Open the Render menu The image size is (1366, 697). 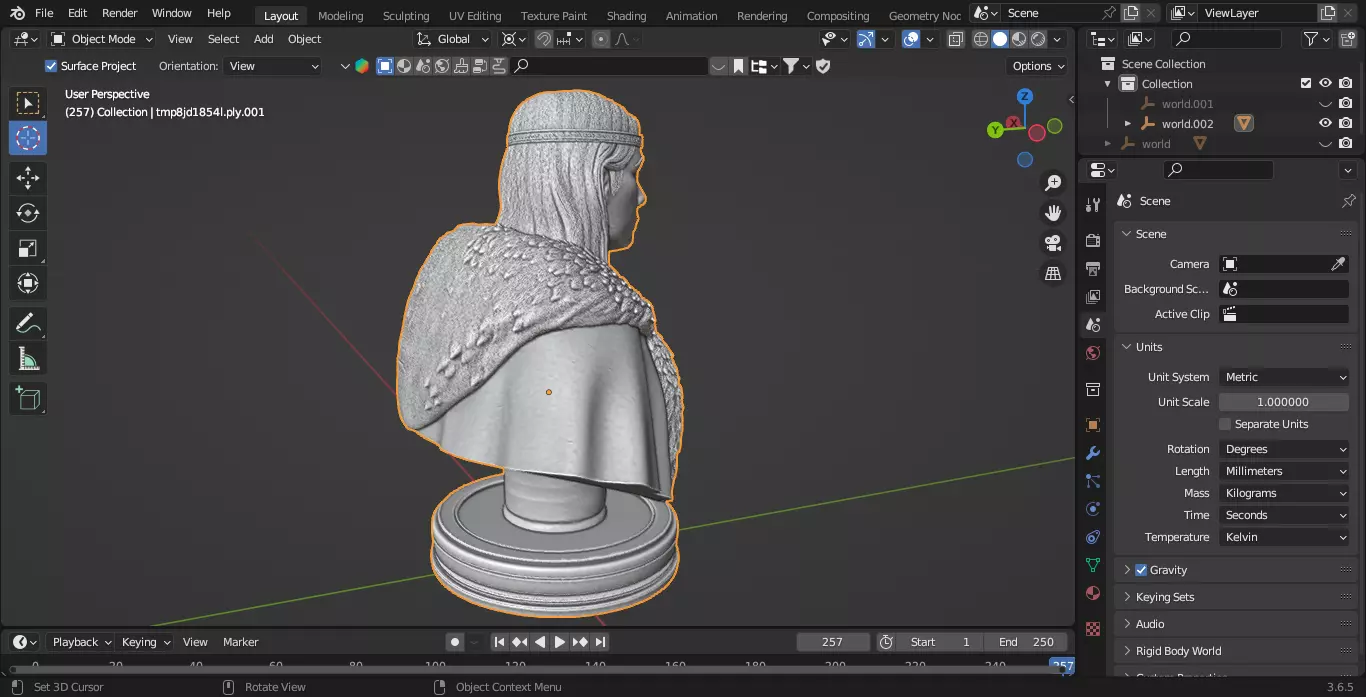pyautogui.click(x=120, y=13)
